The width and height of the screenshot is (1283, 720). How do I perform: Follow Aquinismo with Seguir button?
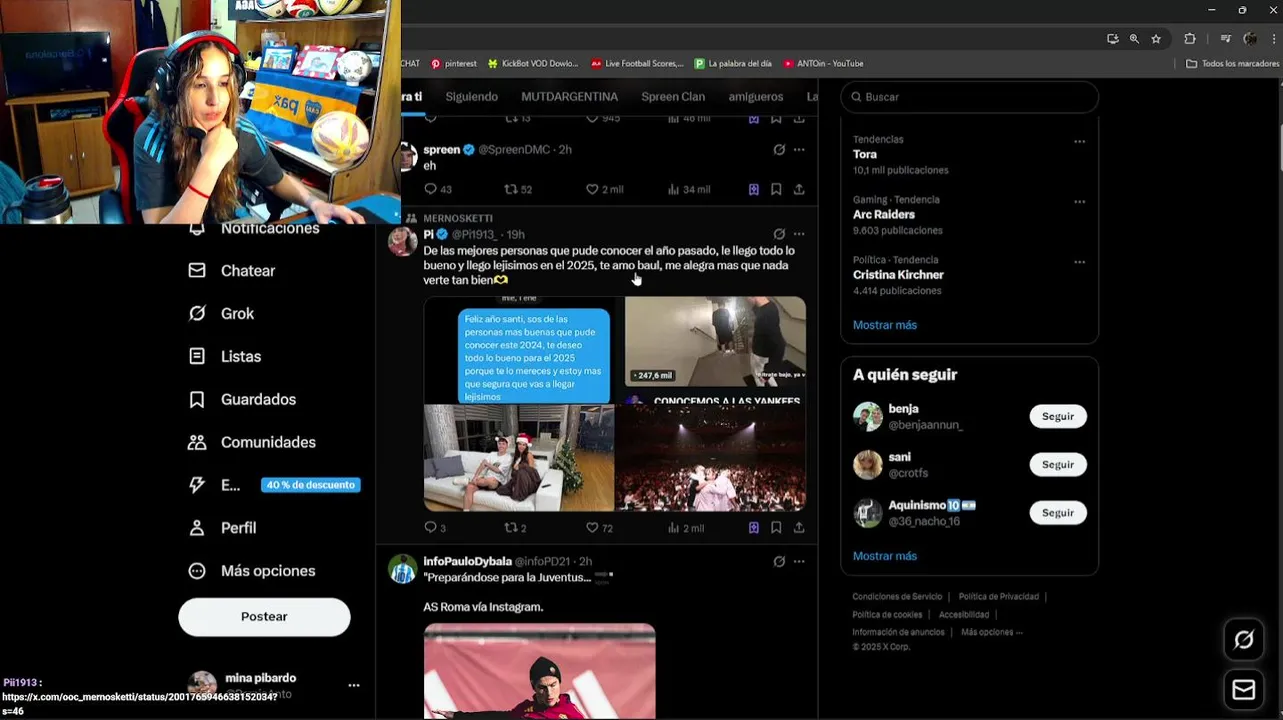click(1058, 513)
